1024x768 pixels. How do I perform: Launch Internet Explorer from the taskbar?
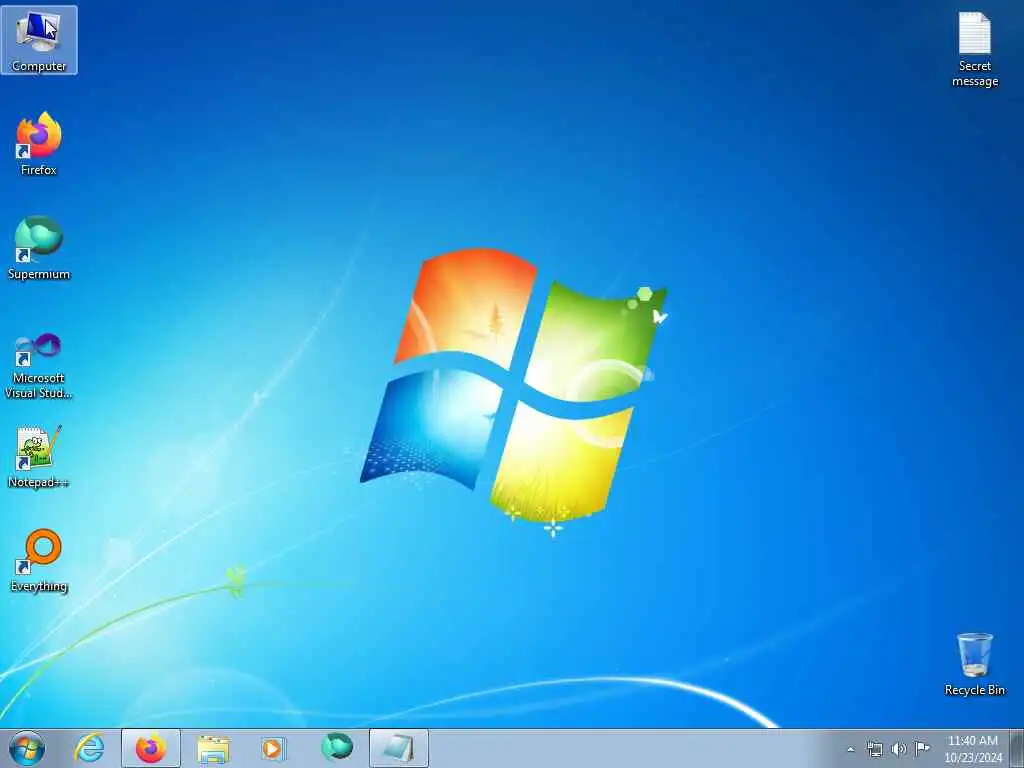(89, 748)
